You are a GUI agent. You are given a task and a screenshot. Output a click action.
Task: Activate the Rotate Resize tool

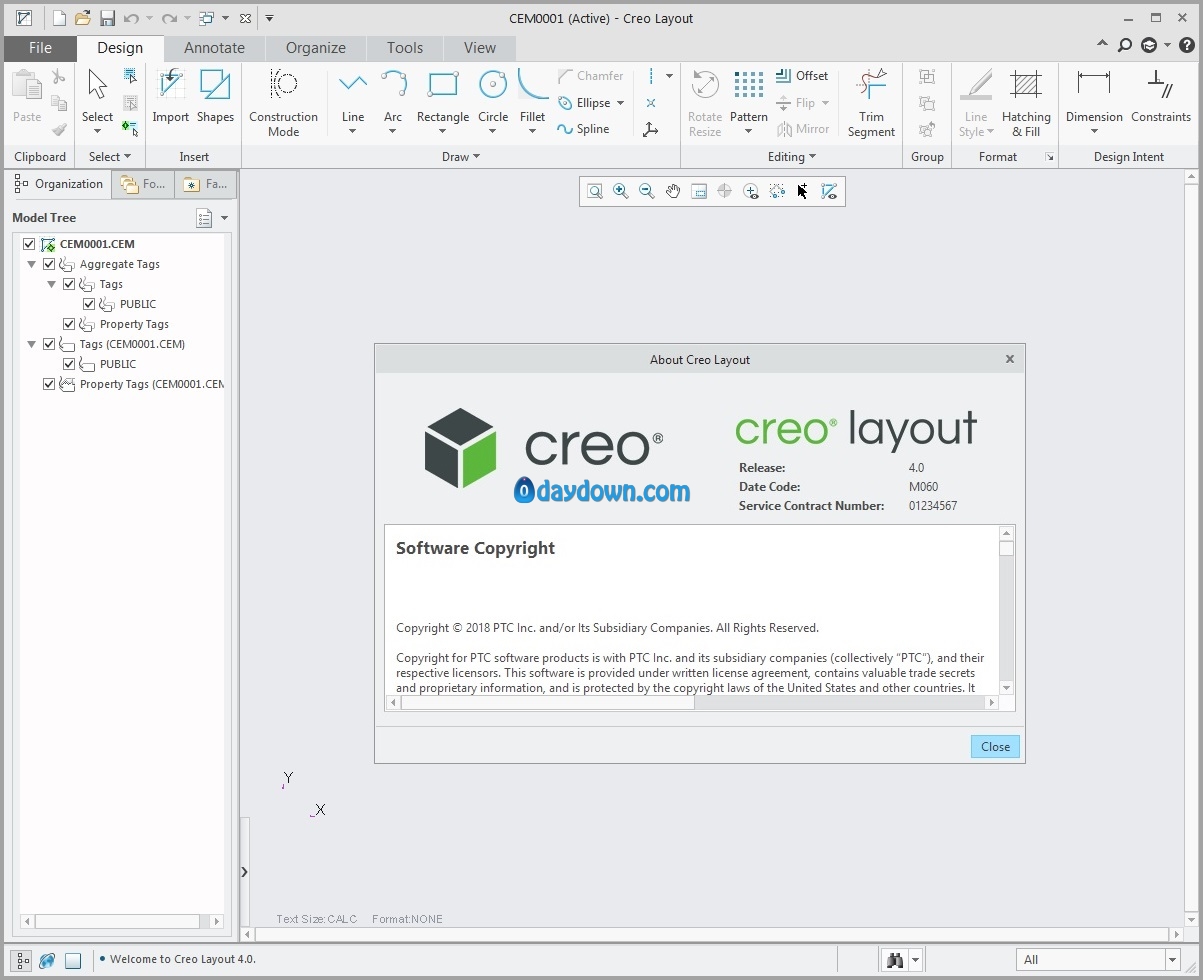[705, 103]
